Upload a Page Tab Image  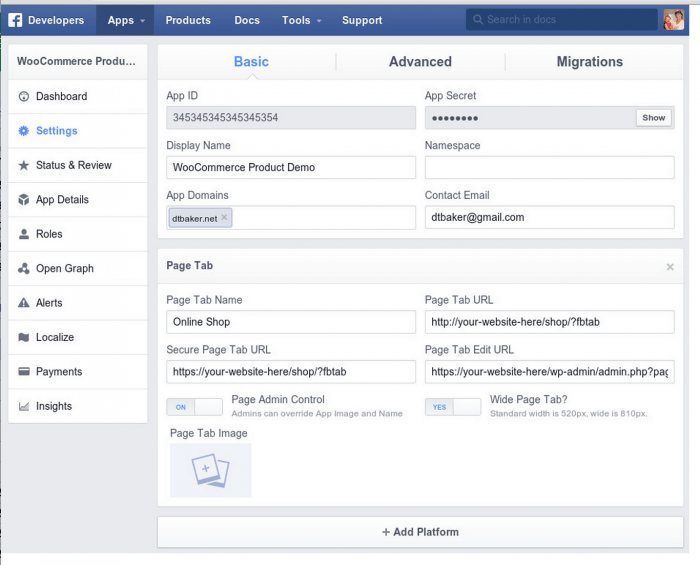click(211, 470)
